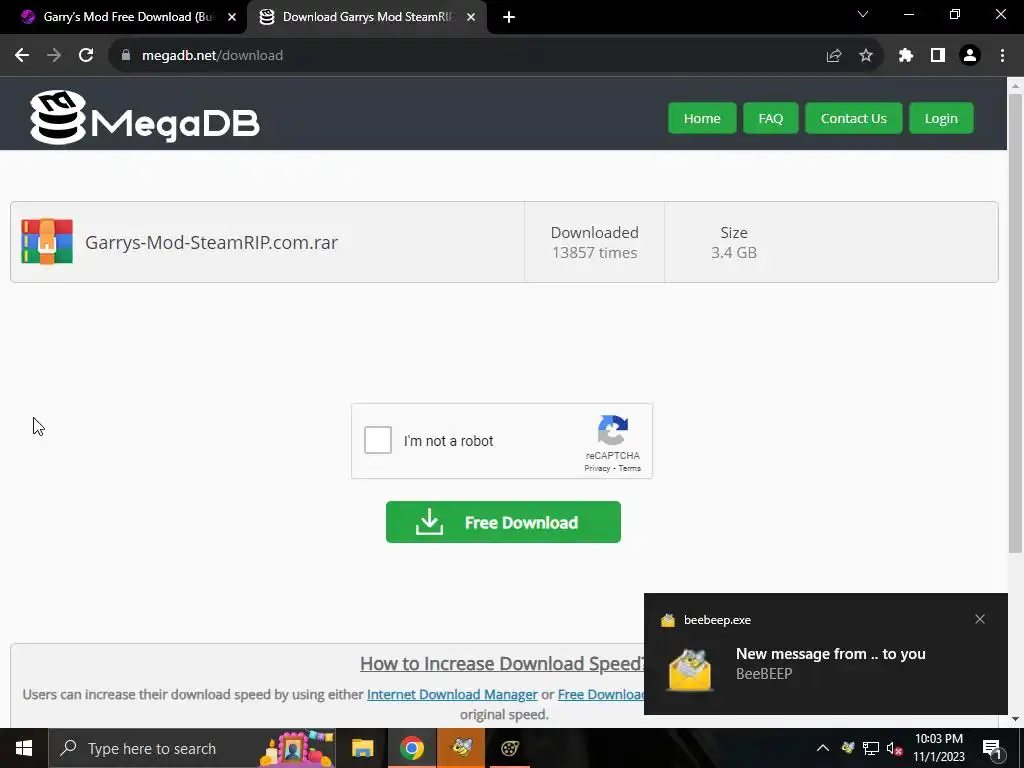This screenshot has height=768, width=1024.
Task: Toggle the Chrome side panel icon
Action: click(938, 56)
